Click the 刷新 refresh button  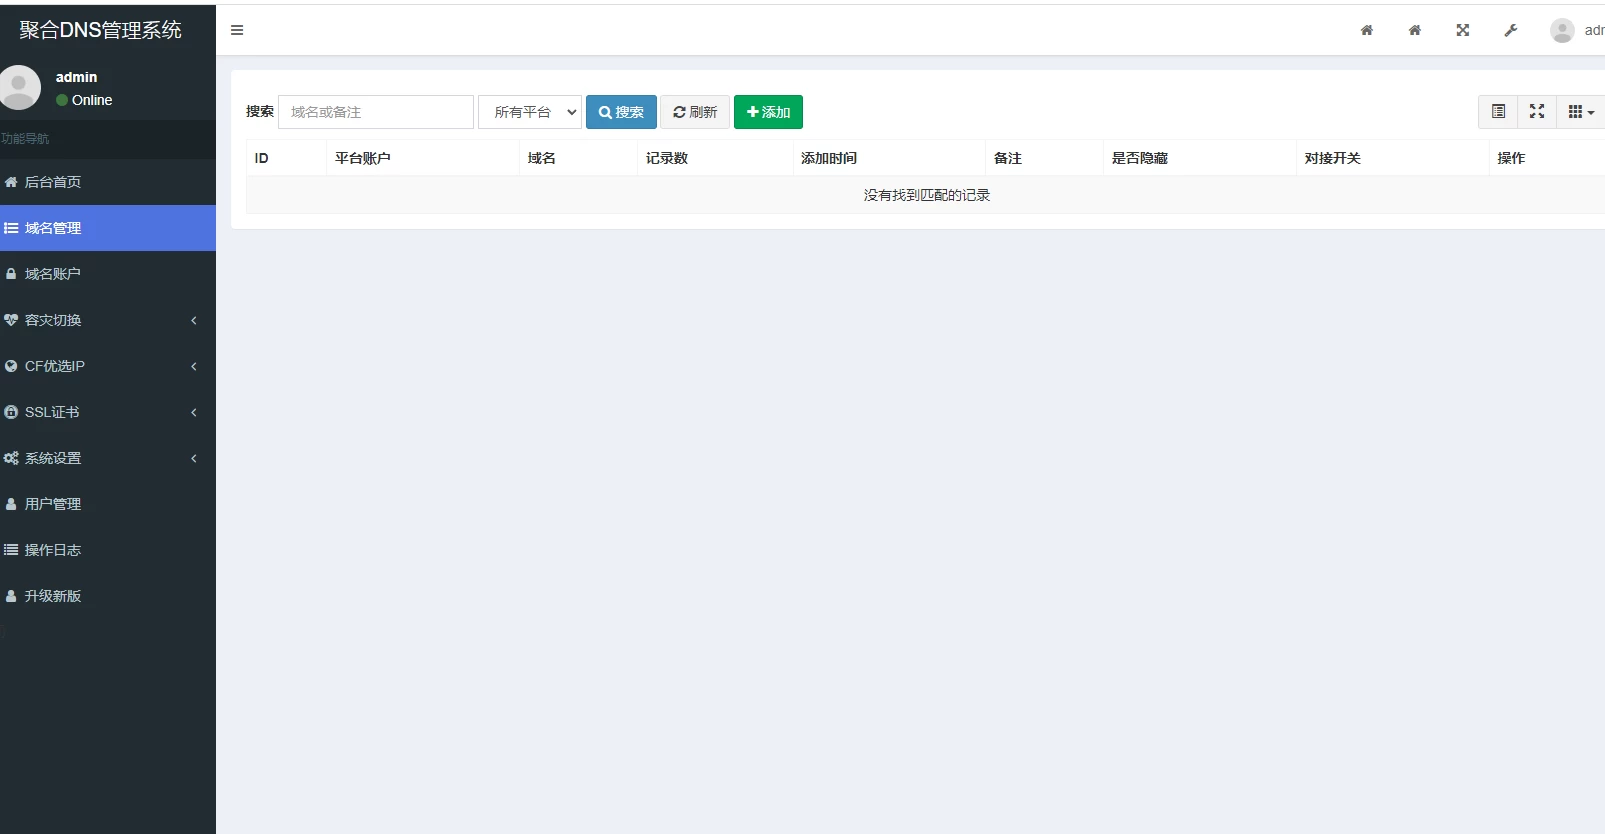coord(695,112)
